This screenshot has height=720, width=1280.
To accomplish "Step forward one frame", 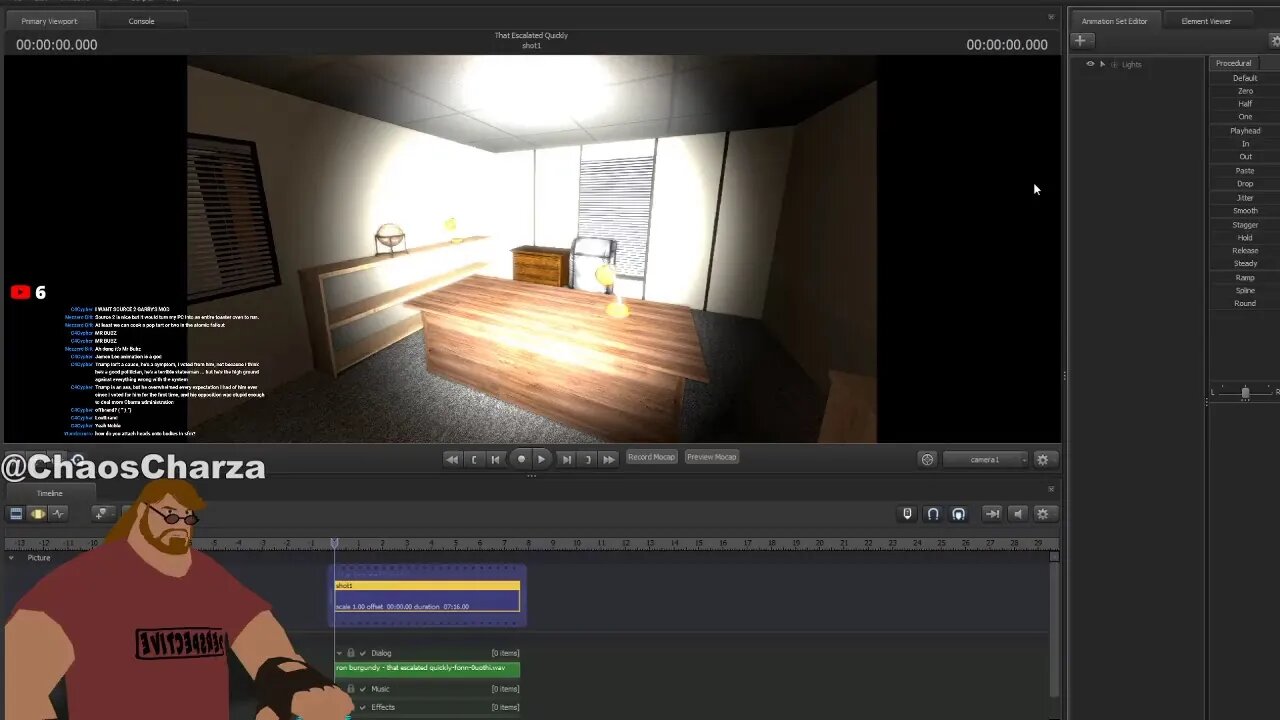I will tap(566, 459).
